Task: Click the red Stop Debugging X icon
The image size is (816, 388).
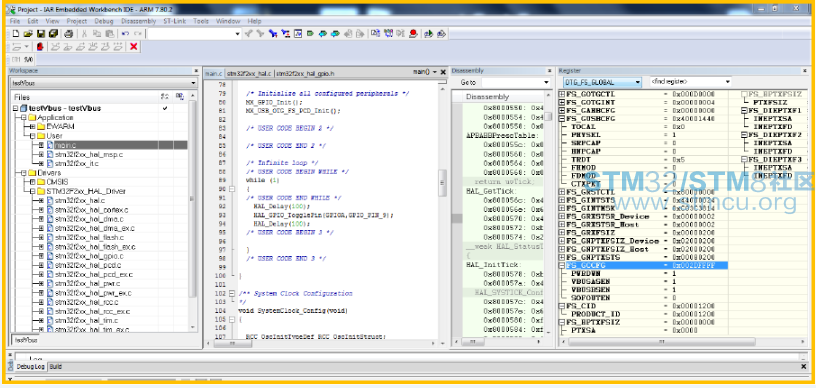Action: pos(133,47)
